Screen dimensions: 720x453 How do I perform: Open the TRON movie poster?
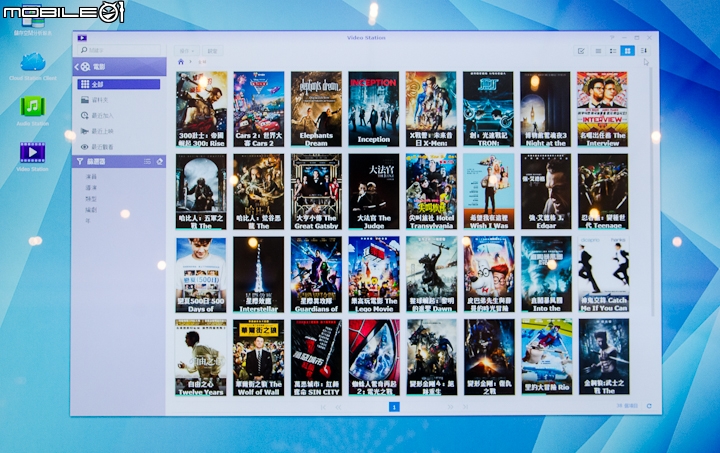click(x=488, y=109)
